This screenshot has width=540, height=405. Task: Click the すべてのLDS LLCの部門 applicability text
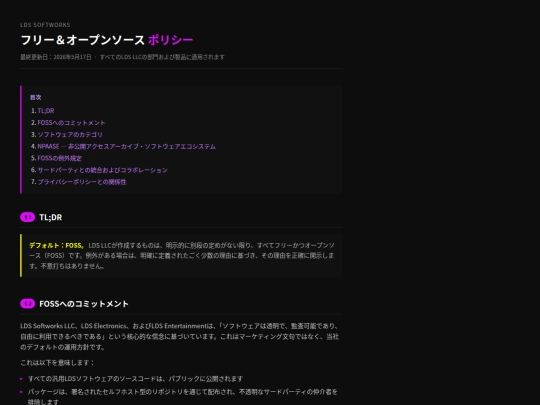tap(162, 57)
